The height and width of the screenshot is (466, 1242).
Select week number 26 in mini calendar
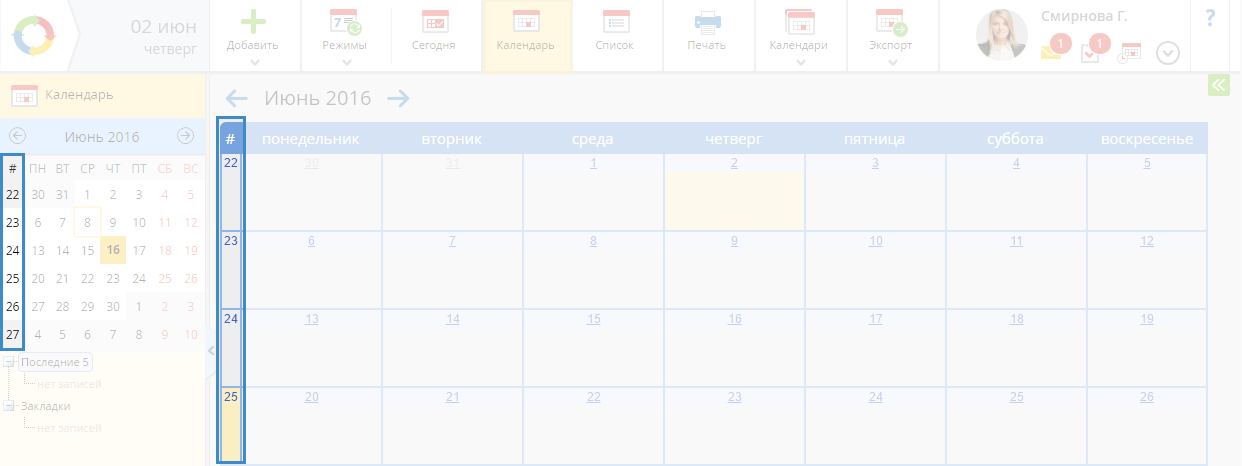pyautogui.click(x=12, y=307)
